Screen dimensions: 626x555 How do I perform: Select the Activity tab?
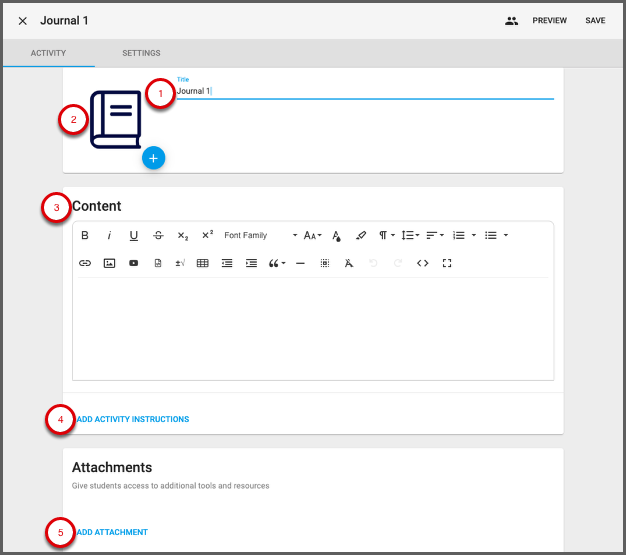pos(48,53)
